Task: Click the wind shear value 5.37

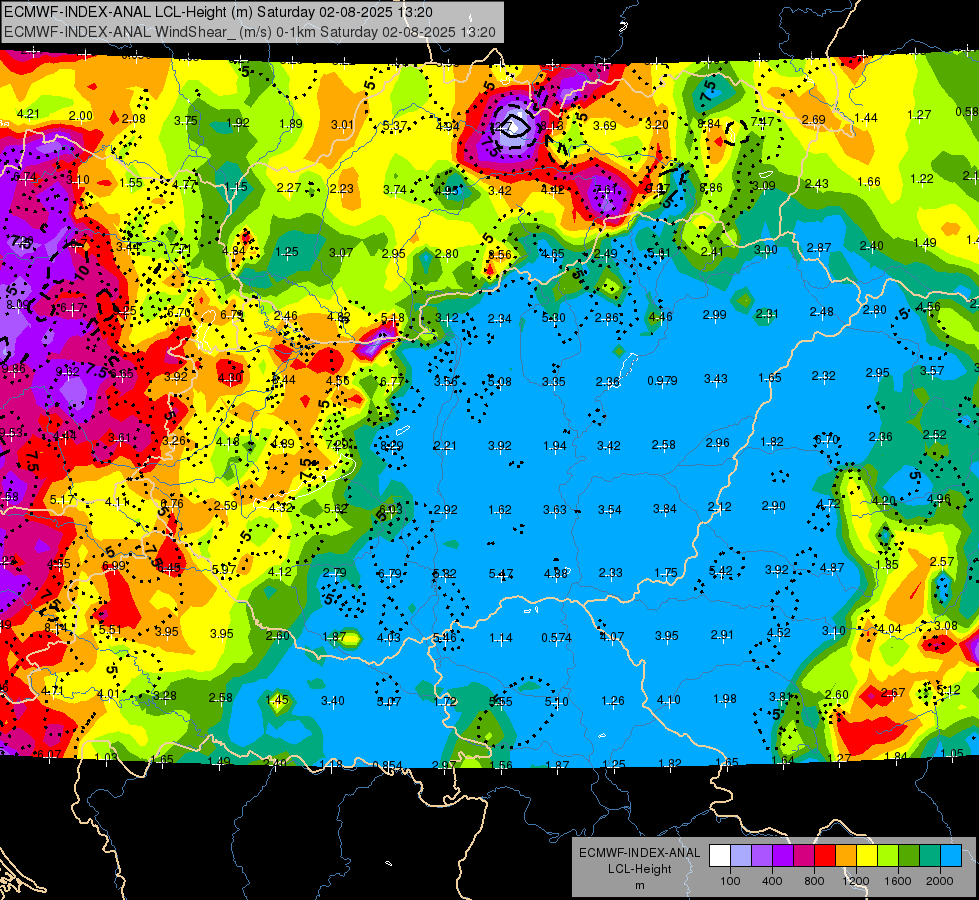Action: click(x=394, y=126)
